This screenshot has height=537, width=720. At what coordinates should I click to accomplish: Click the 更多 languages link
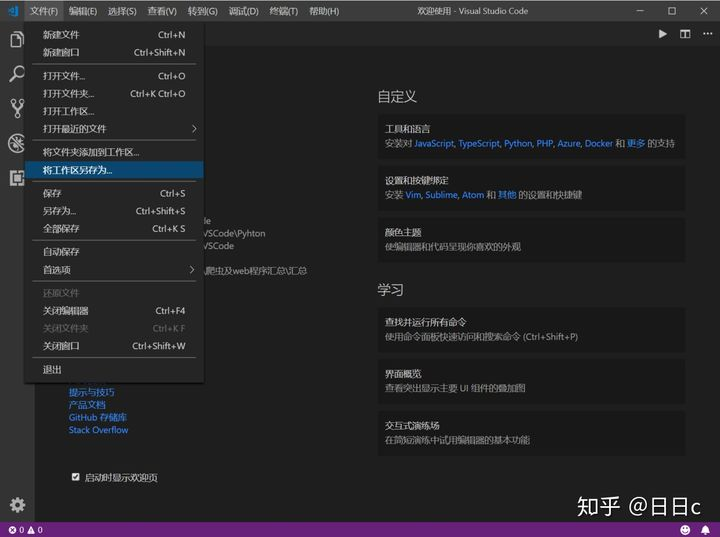tap(636, 143)
